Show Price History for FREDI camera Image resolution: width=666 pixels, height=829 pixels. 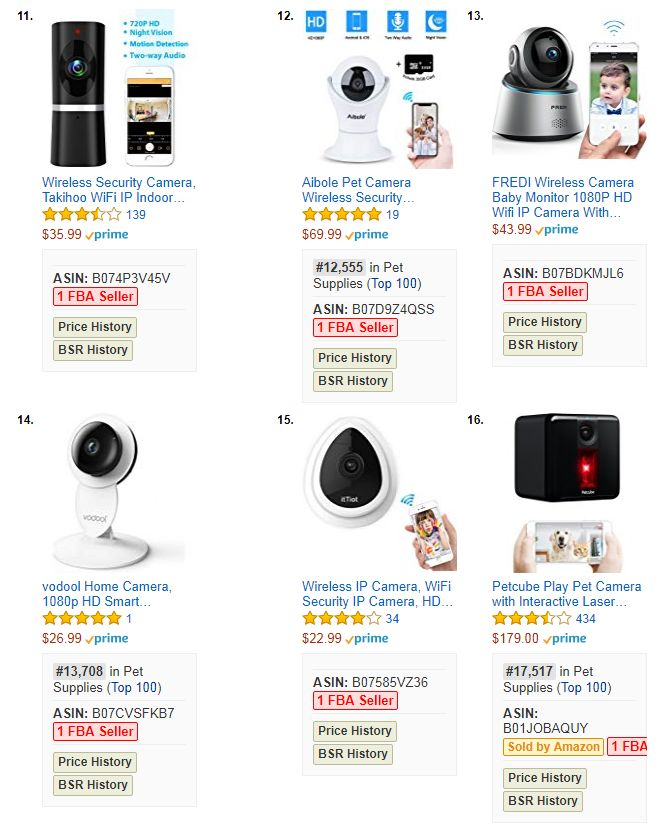544,322
